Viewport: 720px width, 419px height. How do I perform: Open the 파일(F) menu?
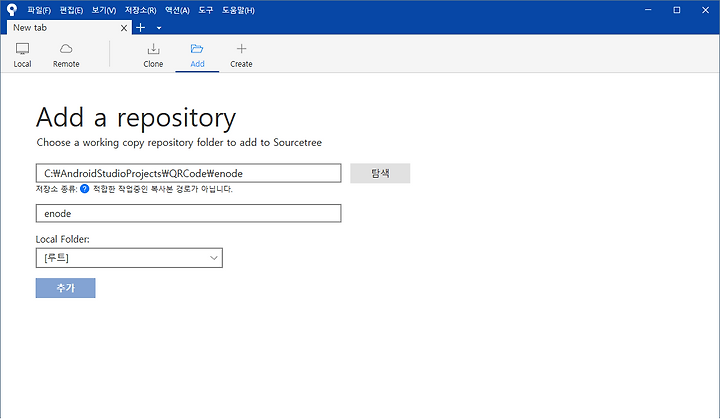(39, 10)
